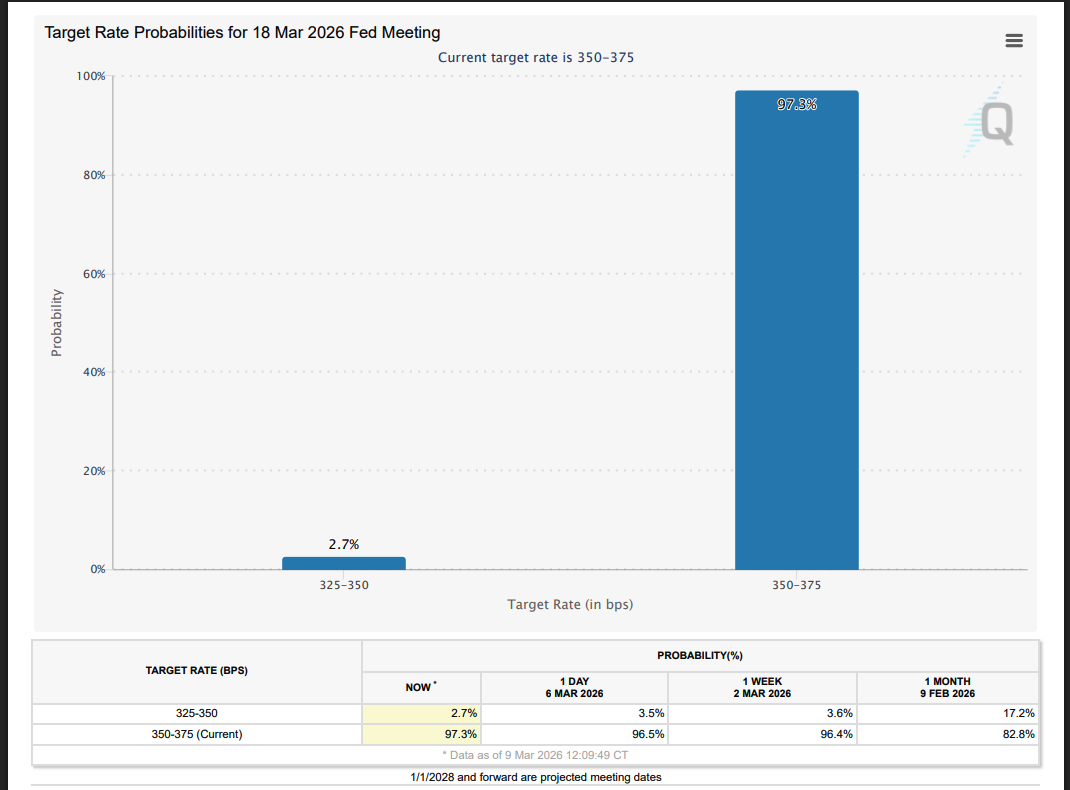The width and height of the screenshot is (1070, 790).
Task: Select the 2.7% probability bar
Action: tap(344, 561)
